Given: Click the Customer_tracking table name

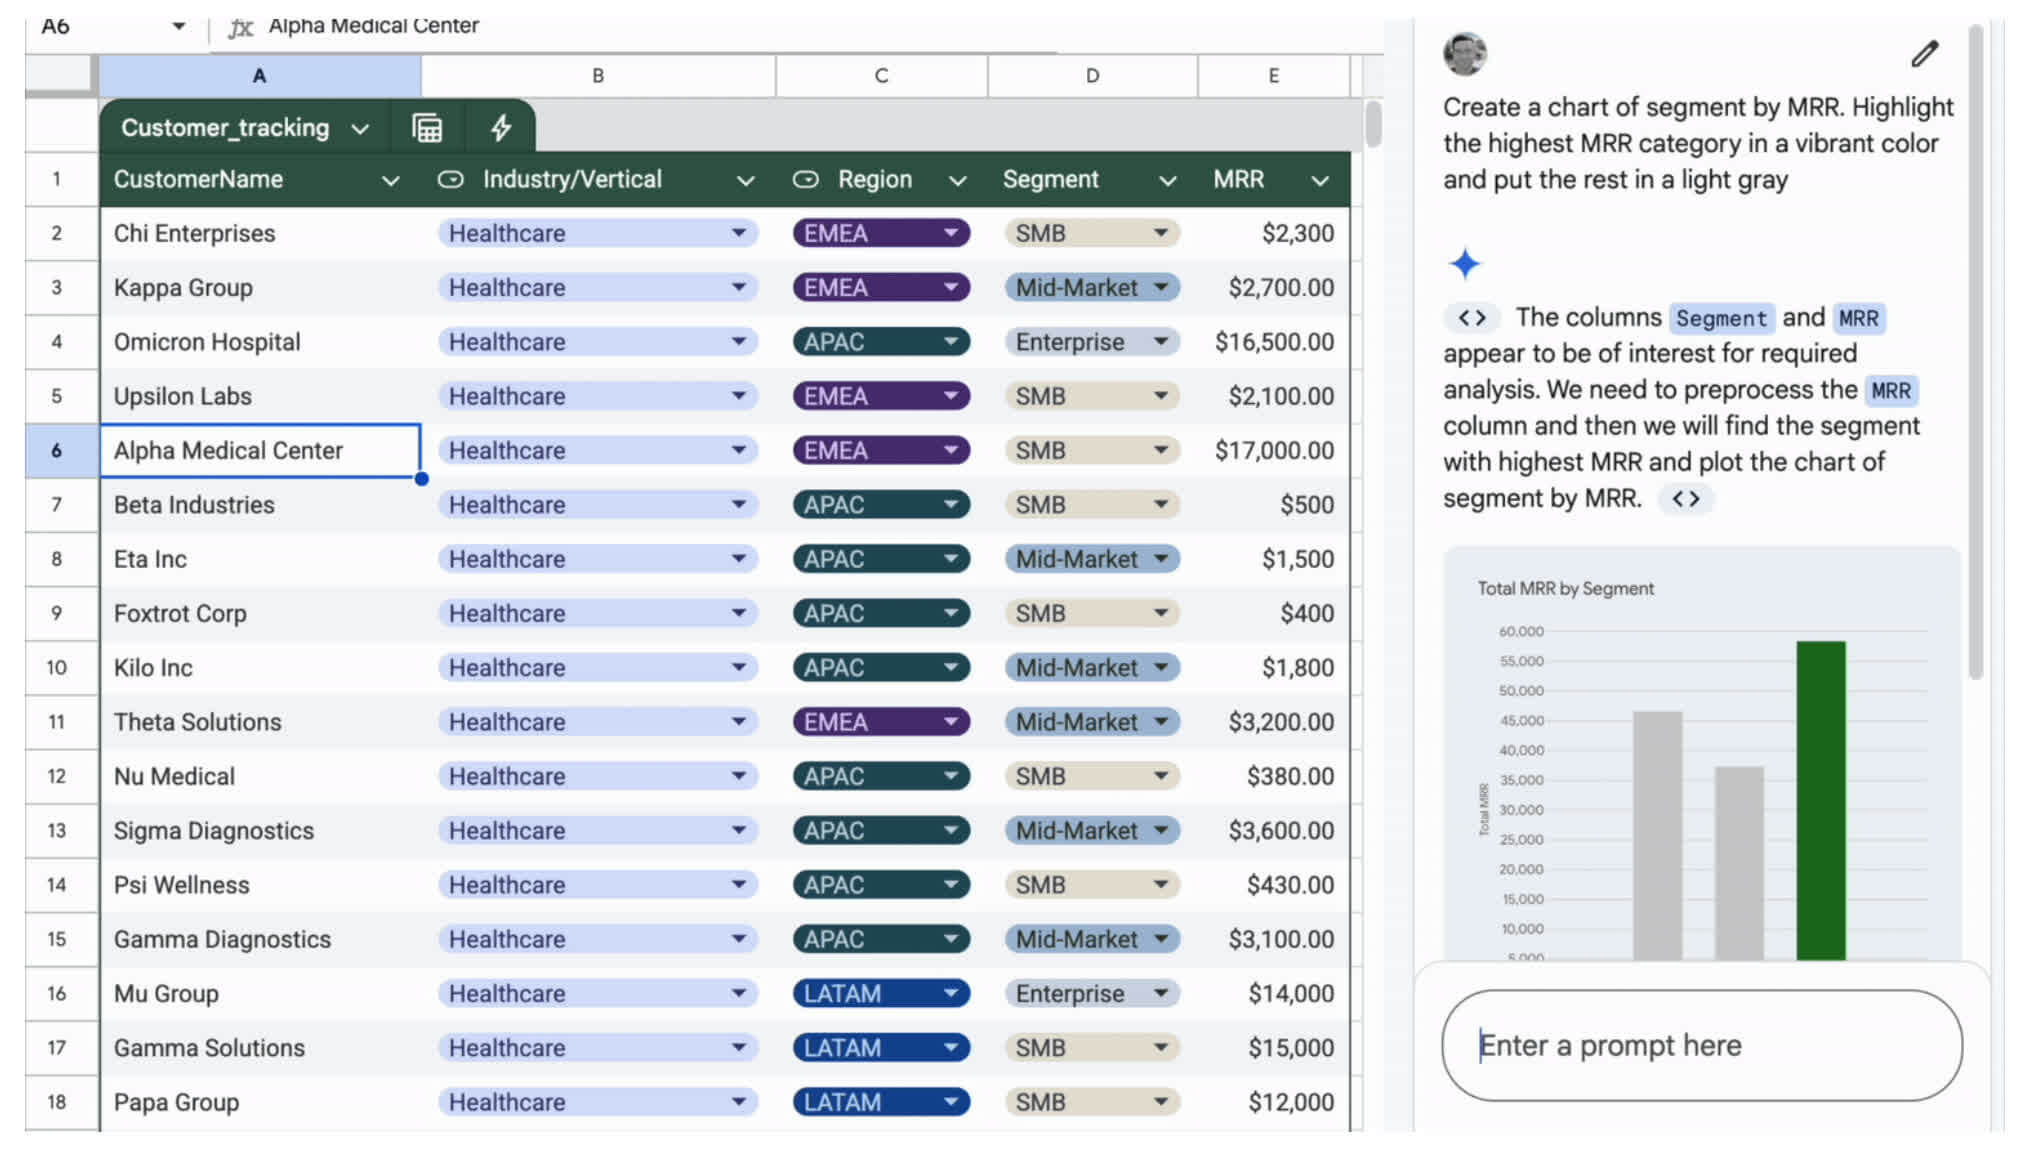Looking at the screenshot, I should (225, 128).
